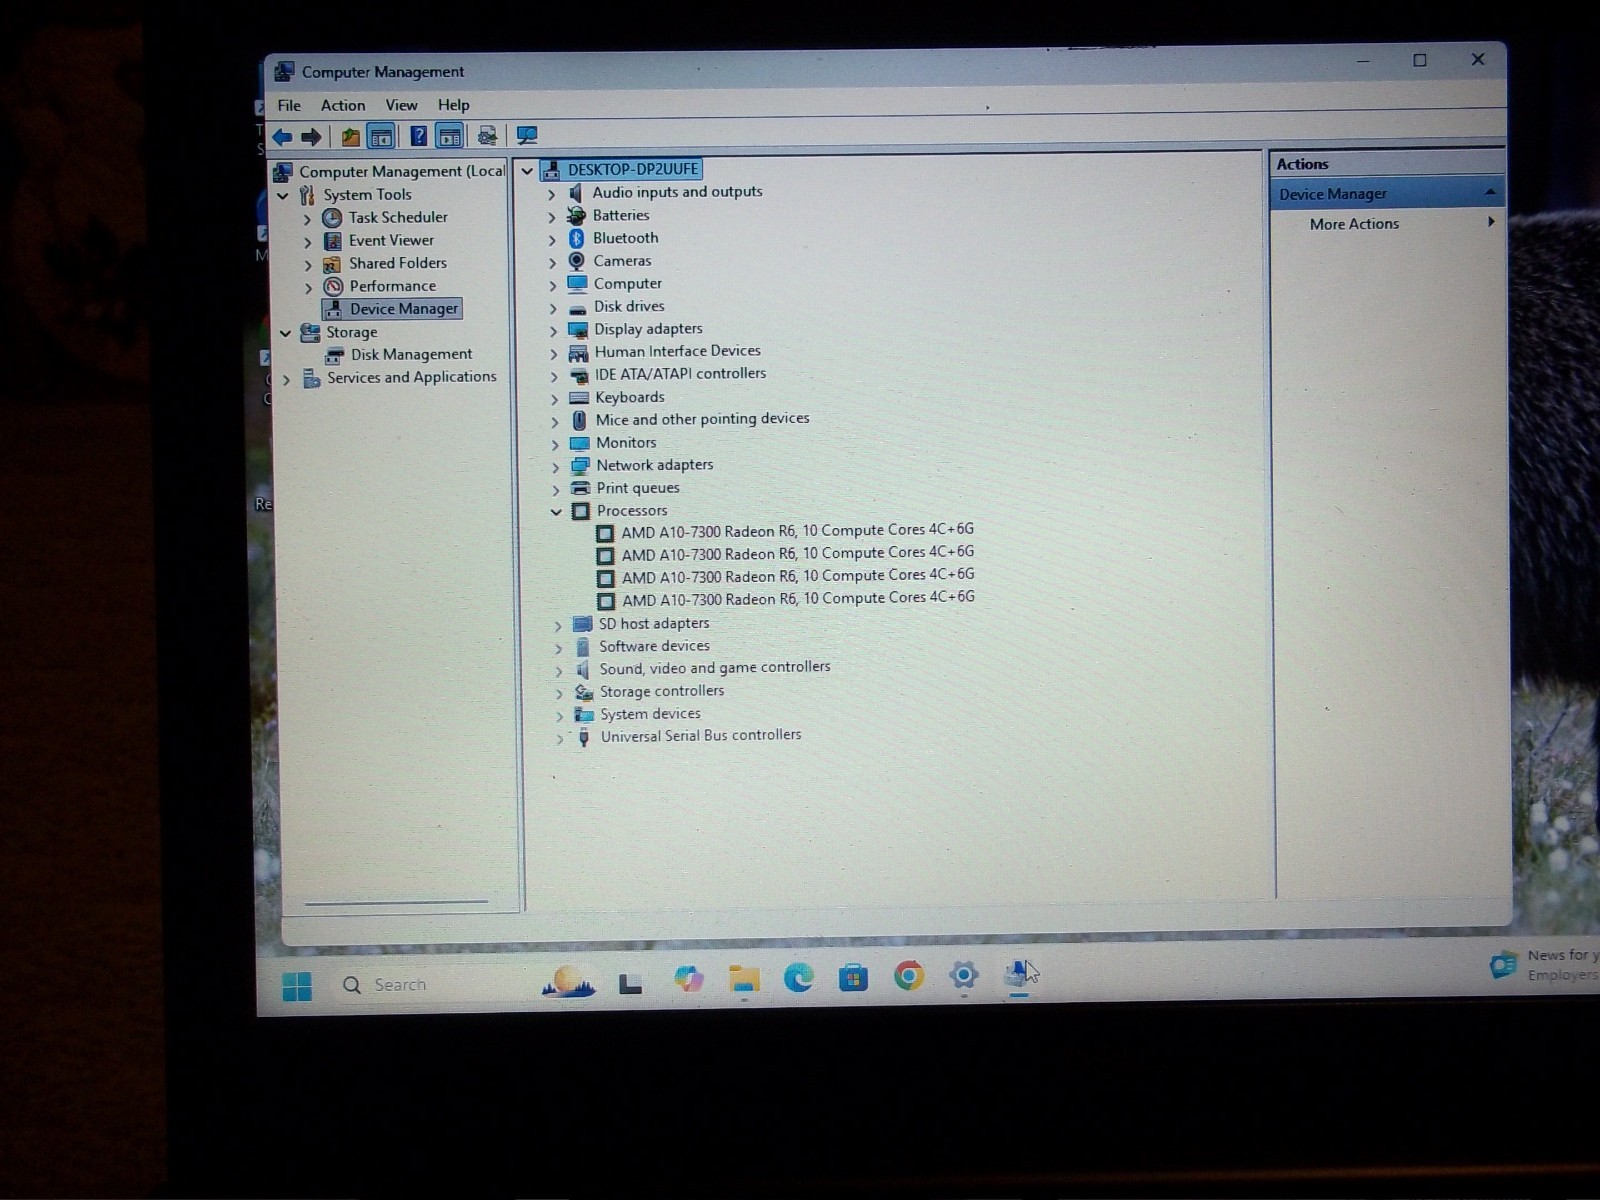Select the last AMD A10-7300 processor entry
The height and width of the screenshot is (1200, 1600).
[798, 599]
